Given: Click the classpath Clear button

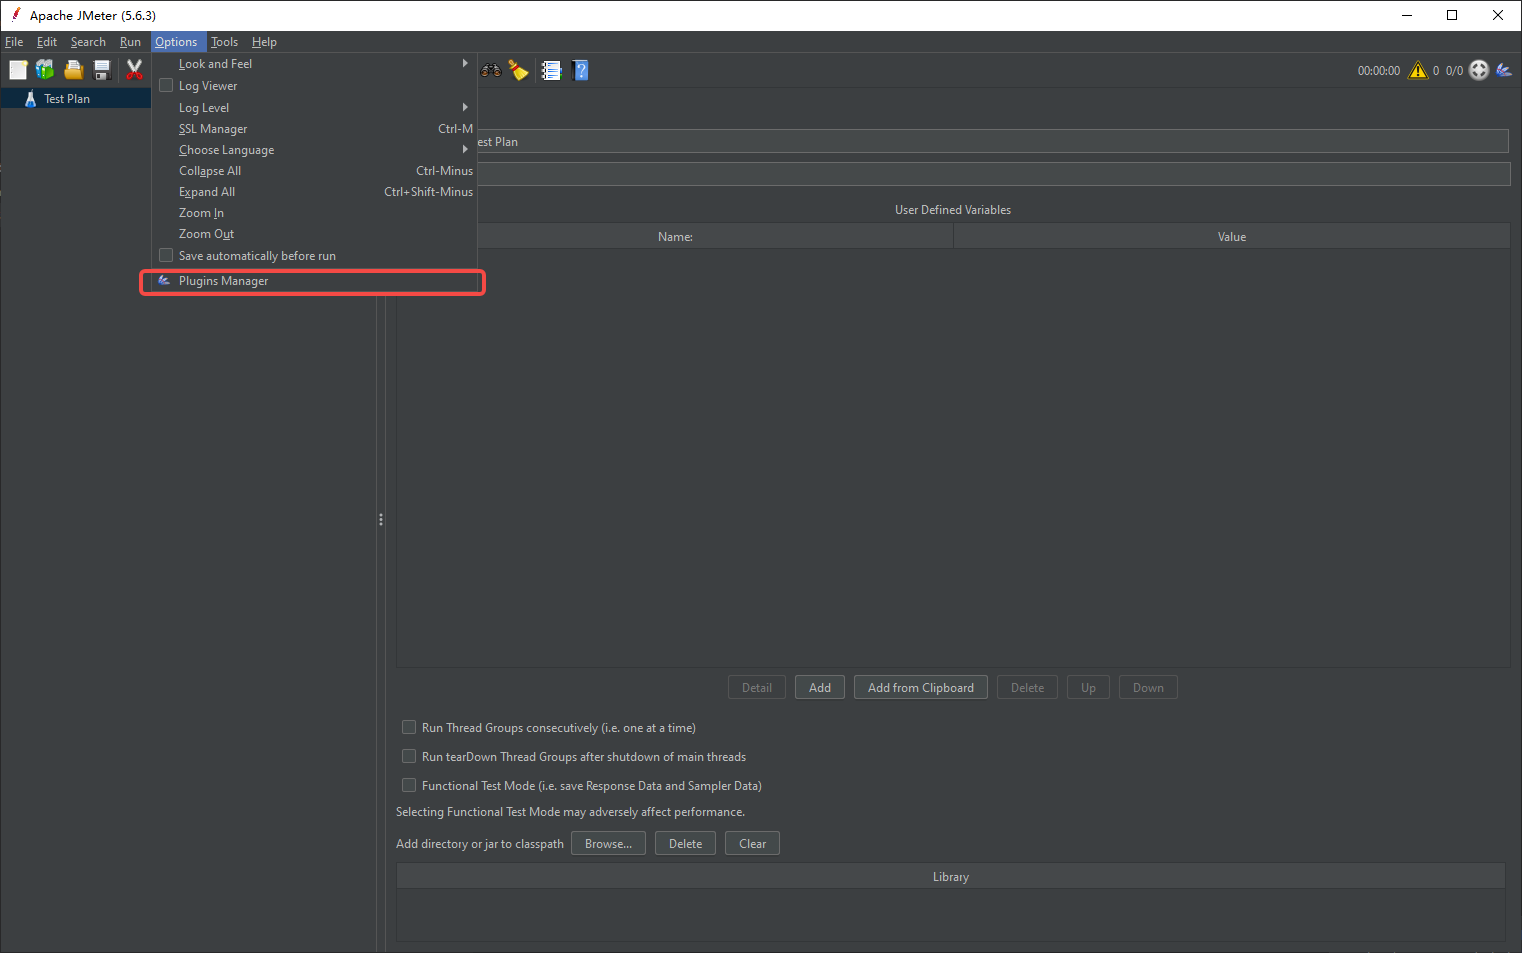Looking at the screenshot, I should pos(752,843).
